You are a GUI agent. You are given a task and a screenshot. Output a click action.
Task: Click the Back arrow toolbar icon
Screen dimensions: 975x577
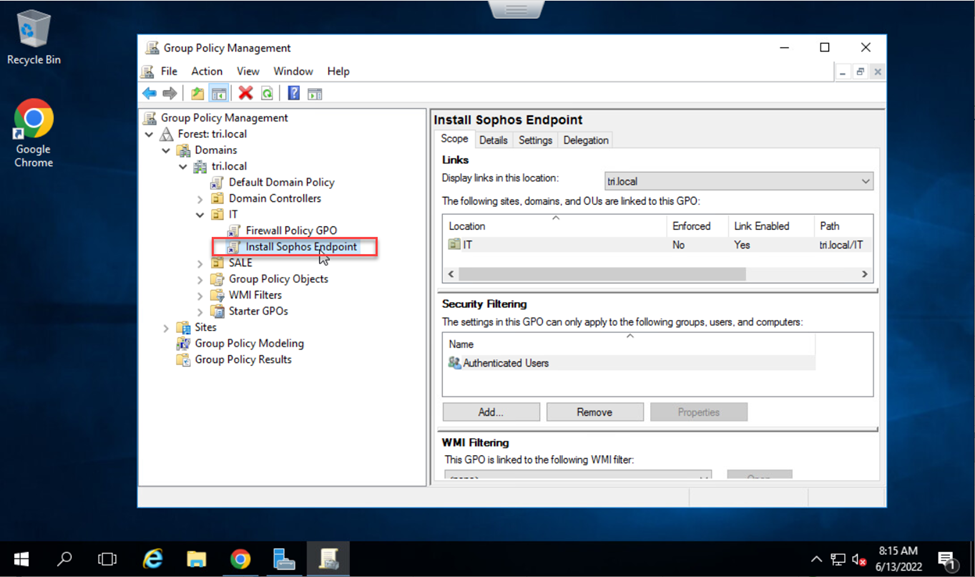point(149,93)
